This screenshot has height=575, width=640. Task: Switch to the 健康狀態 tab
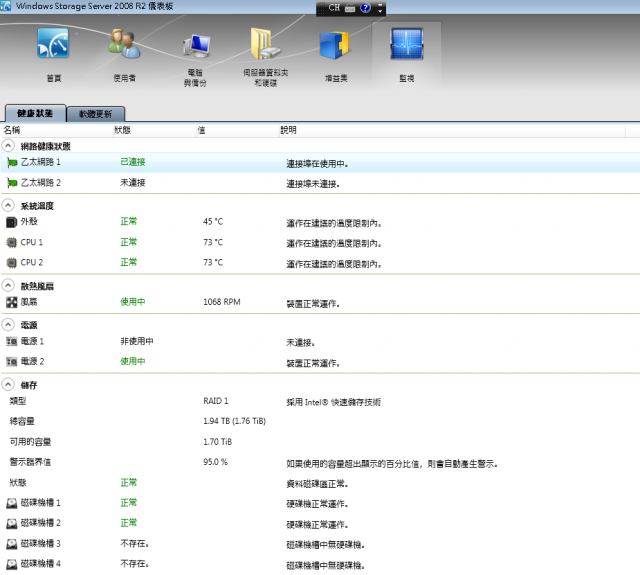[x=35, y=113]
